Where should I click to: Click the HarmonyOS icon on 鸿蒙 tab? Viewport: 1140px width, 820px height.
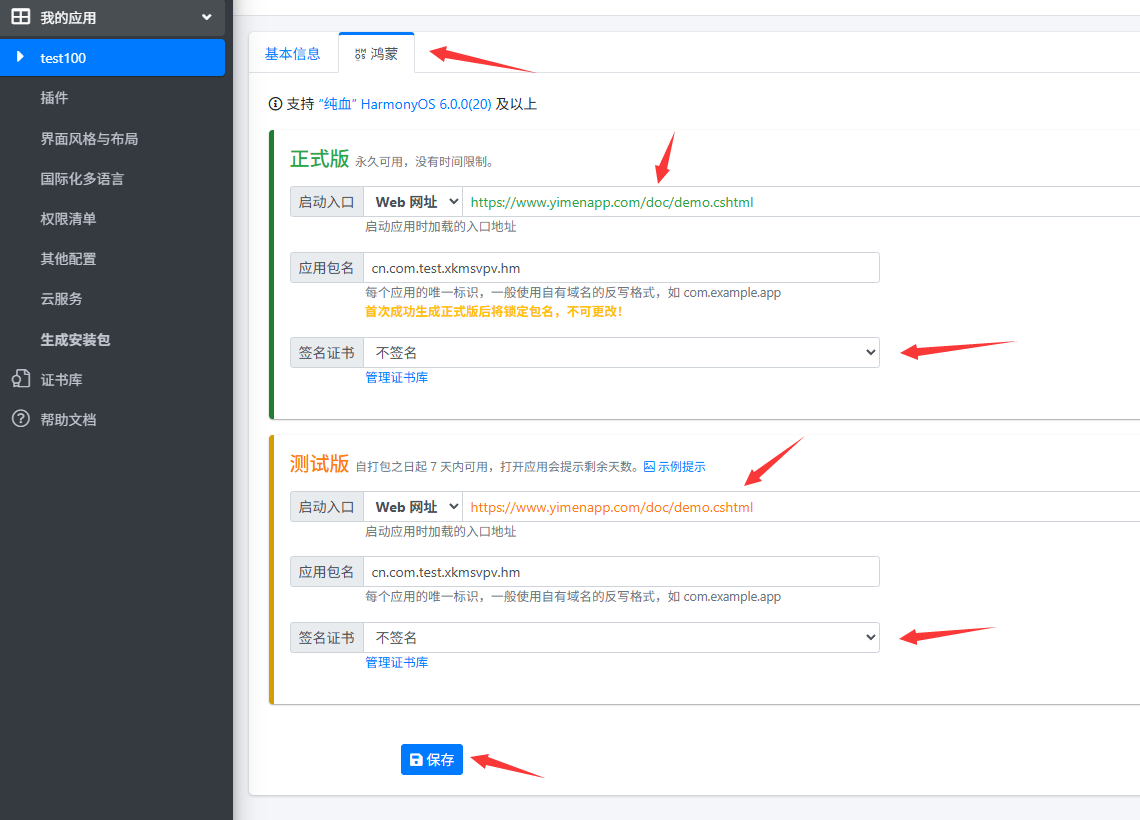click(360, 55)
